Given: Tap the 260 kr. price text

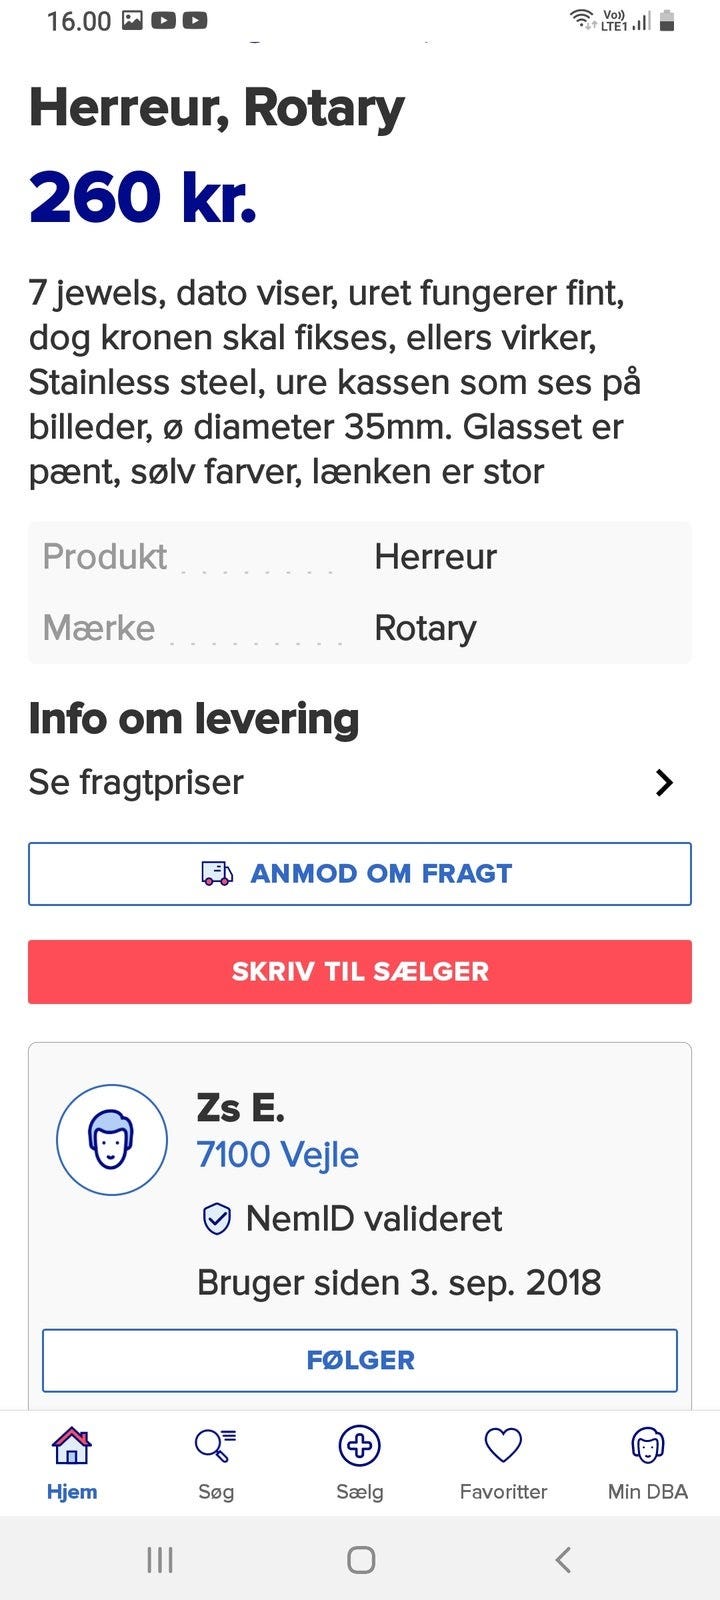Looking at the screenshot, I should tap(143, 196).
